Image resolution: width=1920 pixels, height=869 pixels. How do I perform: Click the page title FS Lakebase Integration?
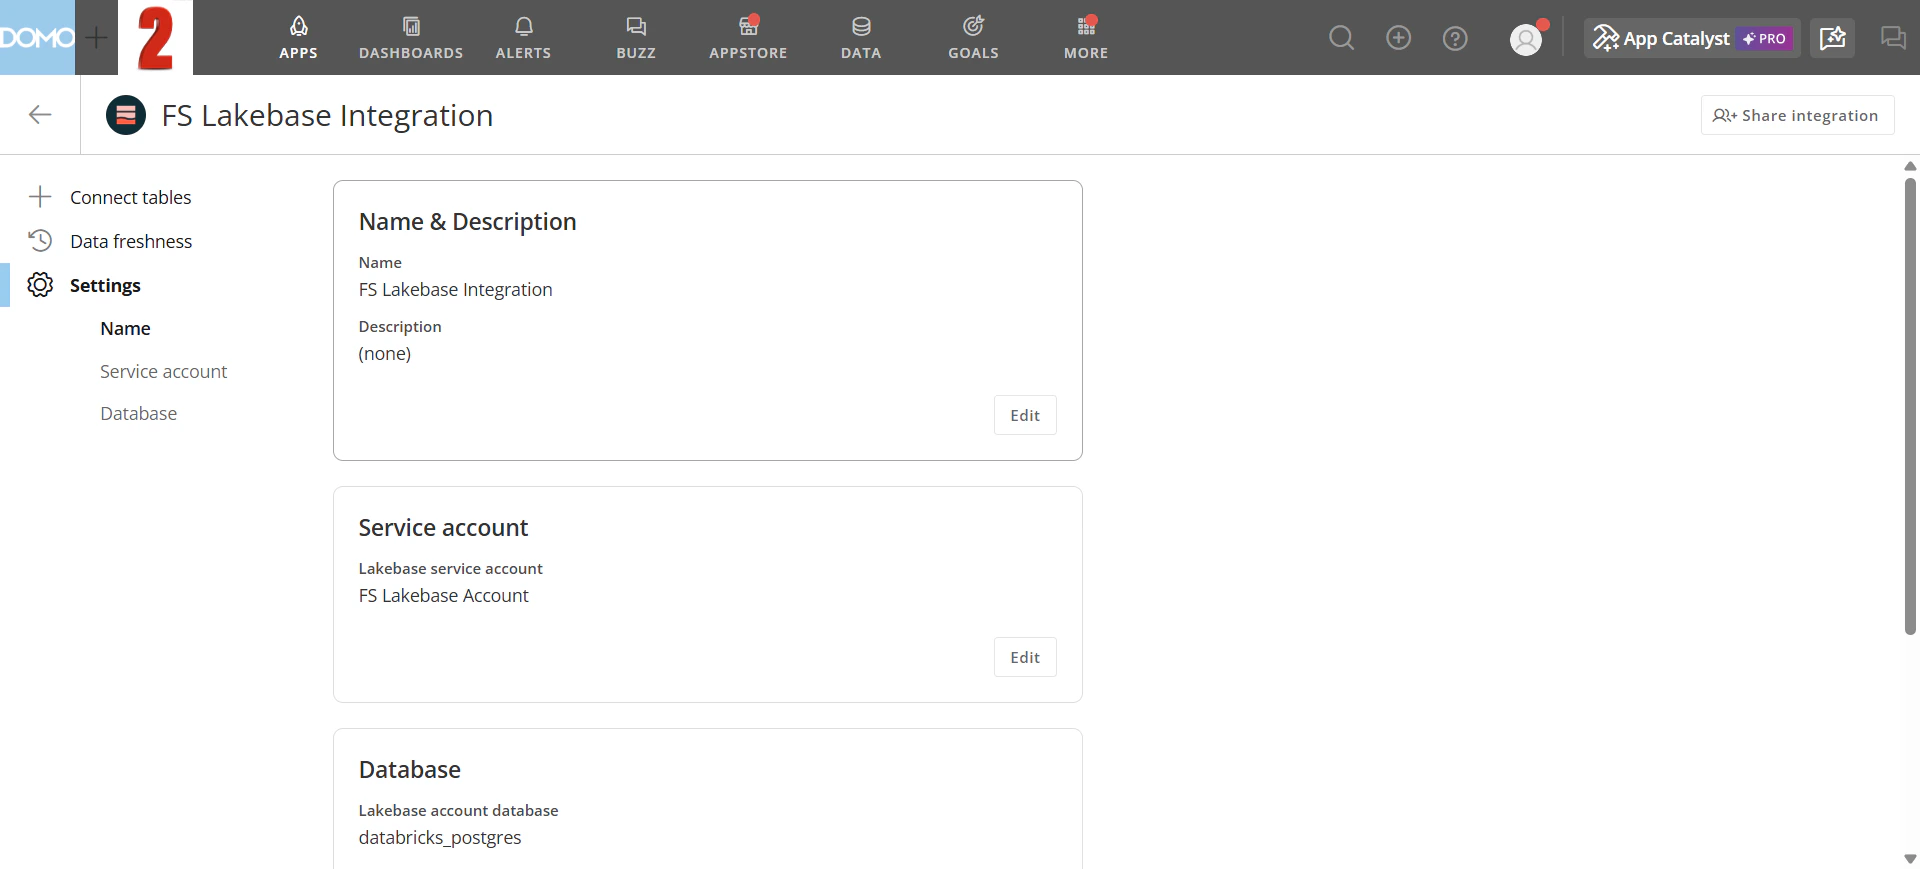coord(327,115)
